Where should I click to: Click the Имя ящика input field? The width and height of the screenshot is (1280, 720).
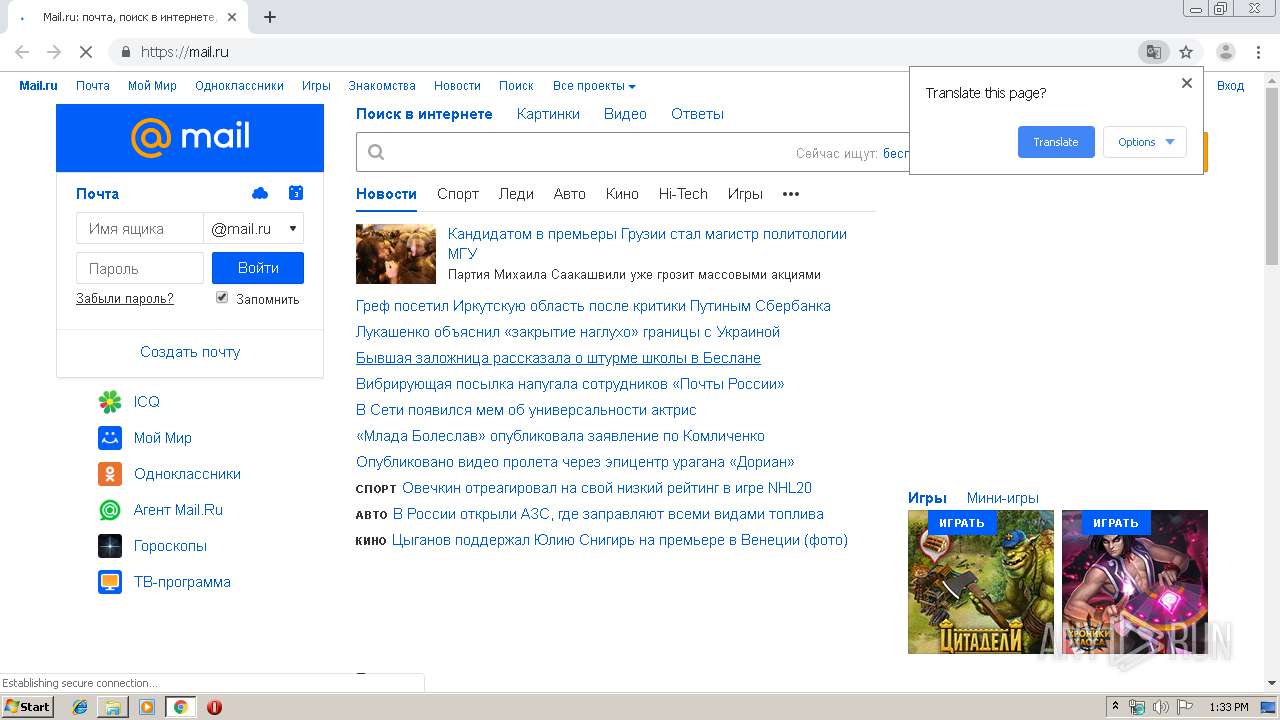point(140,229)
